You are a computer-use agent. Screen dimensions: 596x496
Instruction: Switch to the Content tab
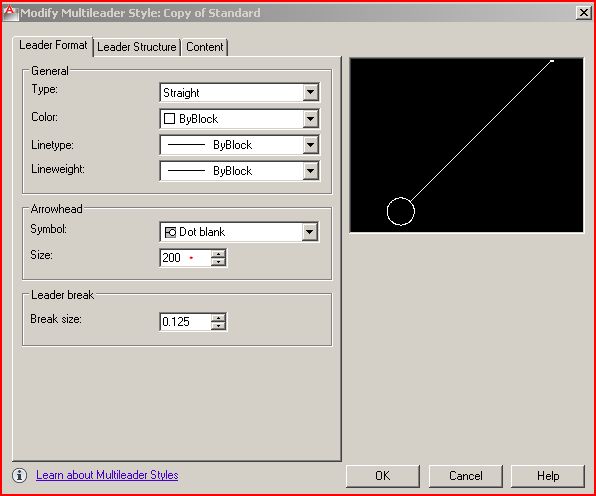(x=204, y=47)
